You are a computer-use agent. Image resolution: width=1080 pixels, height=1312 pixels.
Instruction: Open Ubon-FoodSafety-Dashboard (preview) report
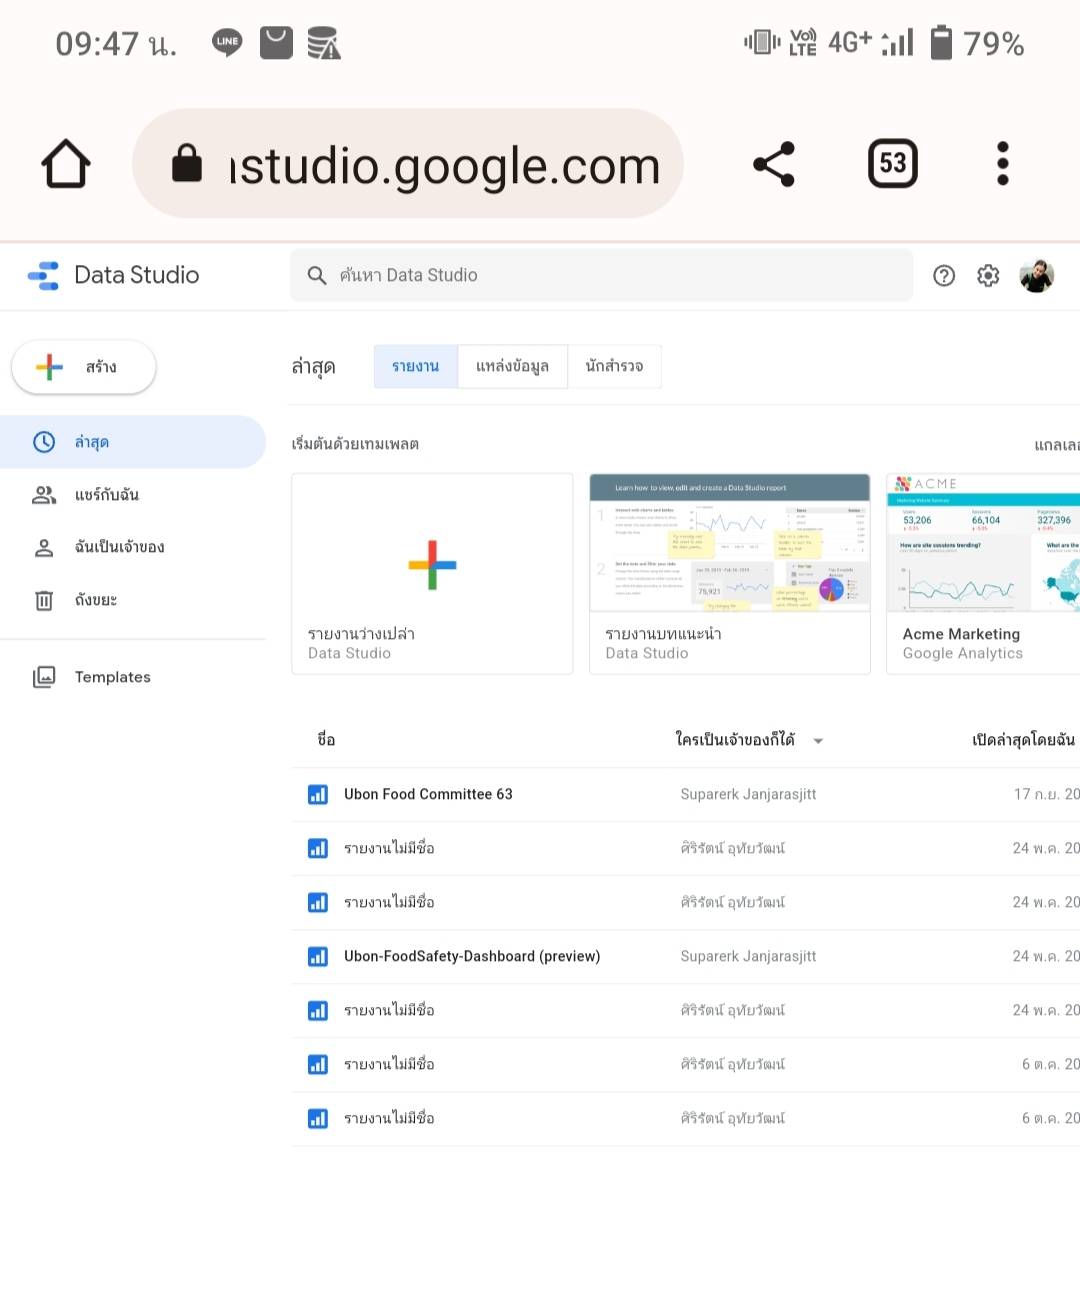tap(472, 956)
